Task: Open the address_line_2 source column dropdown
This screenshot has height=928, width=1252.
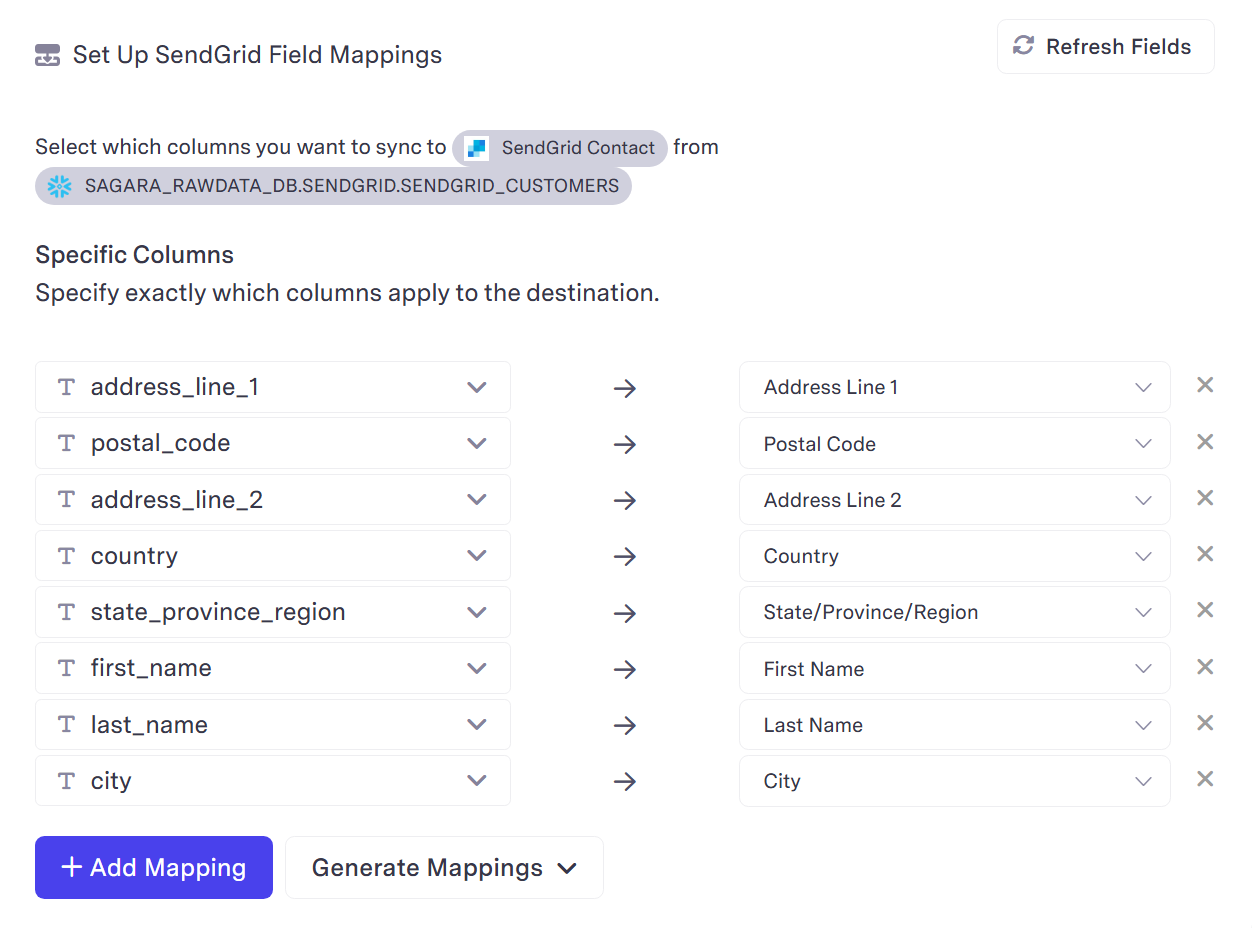Action: pos(273,499)
